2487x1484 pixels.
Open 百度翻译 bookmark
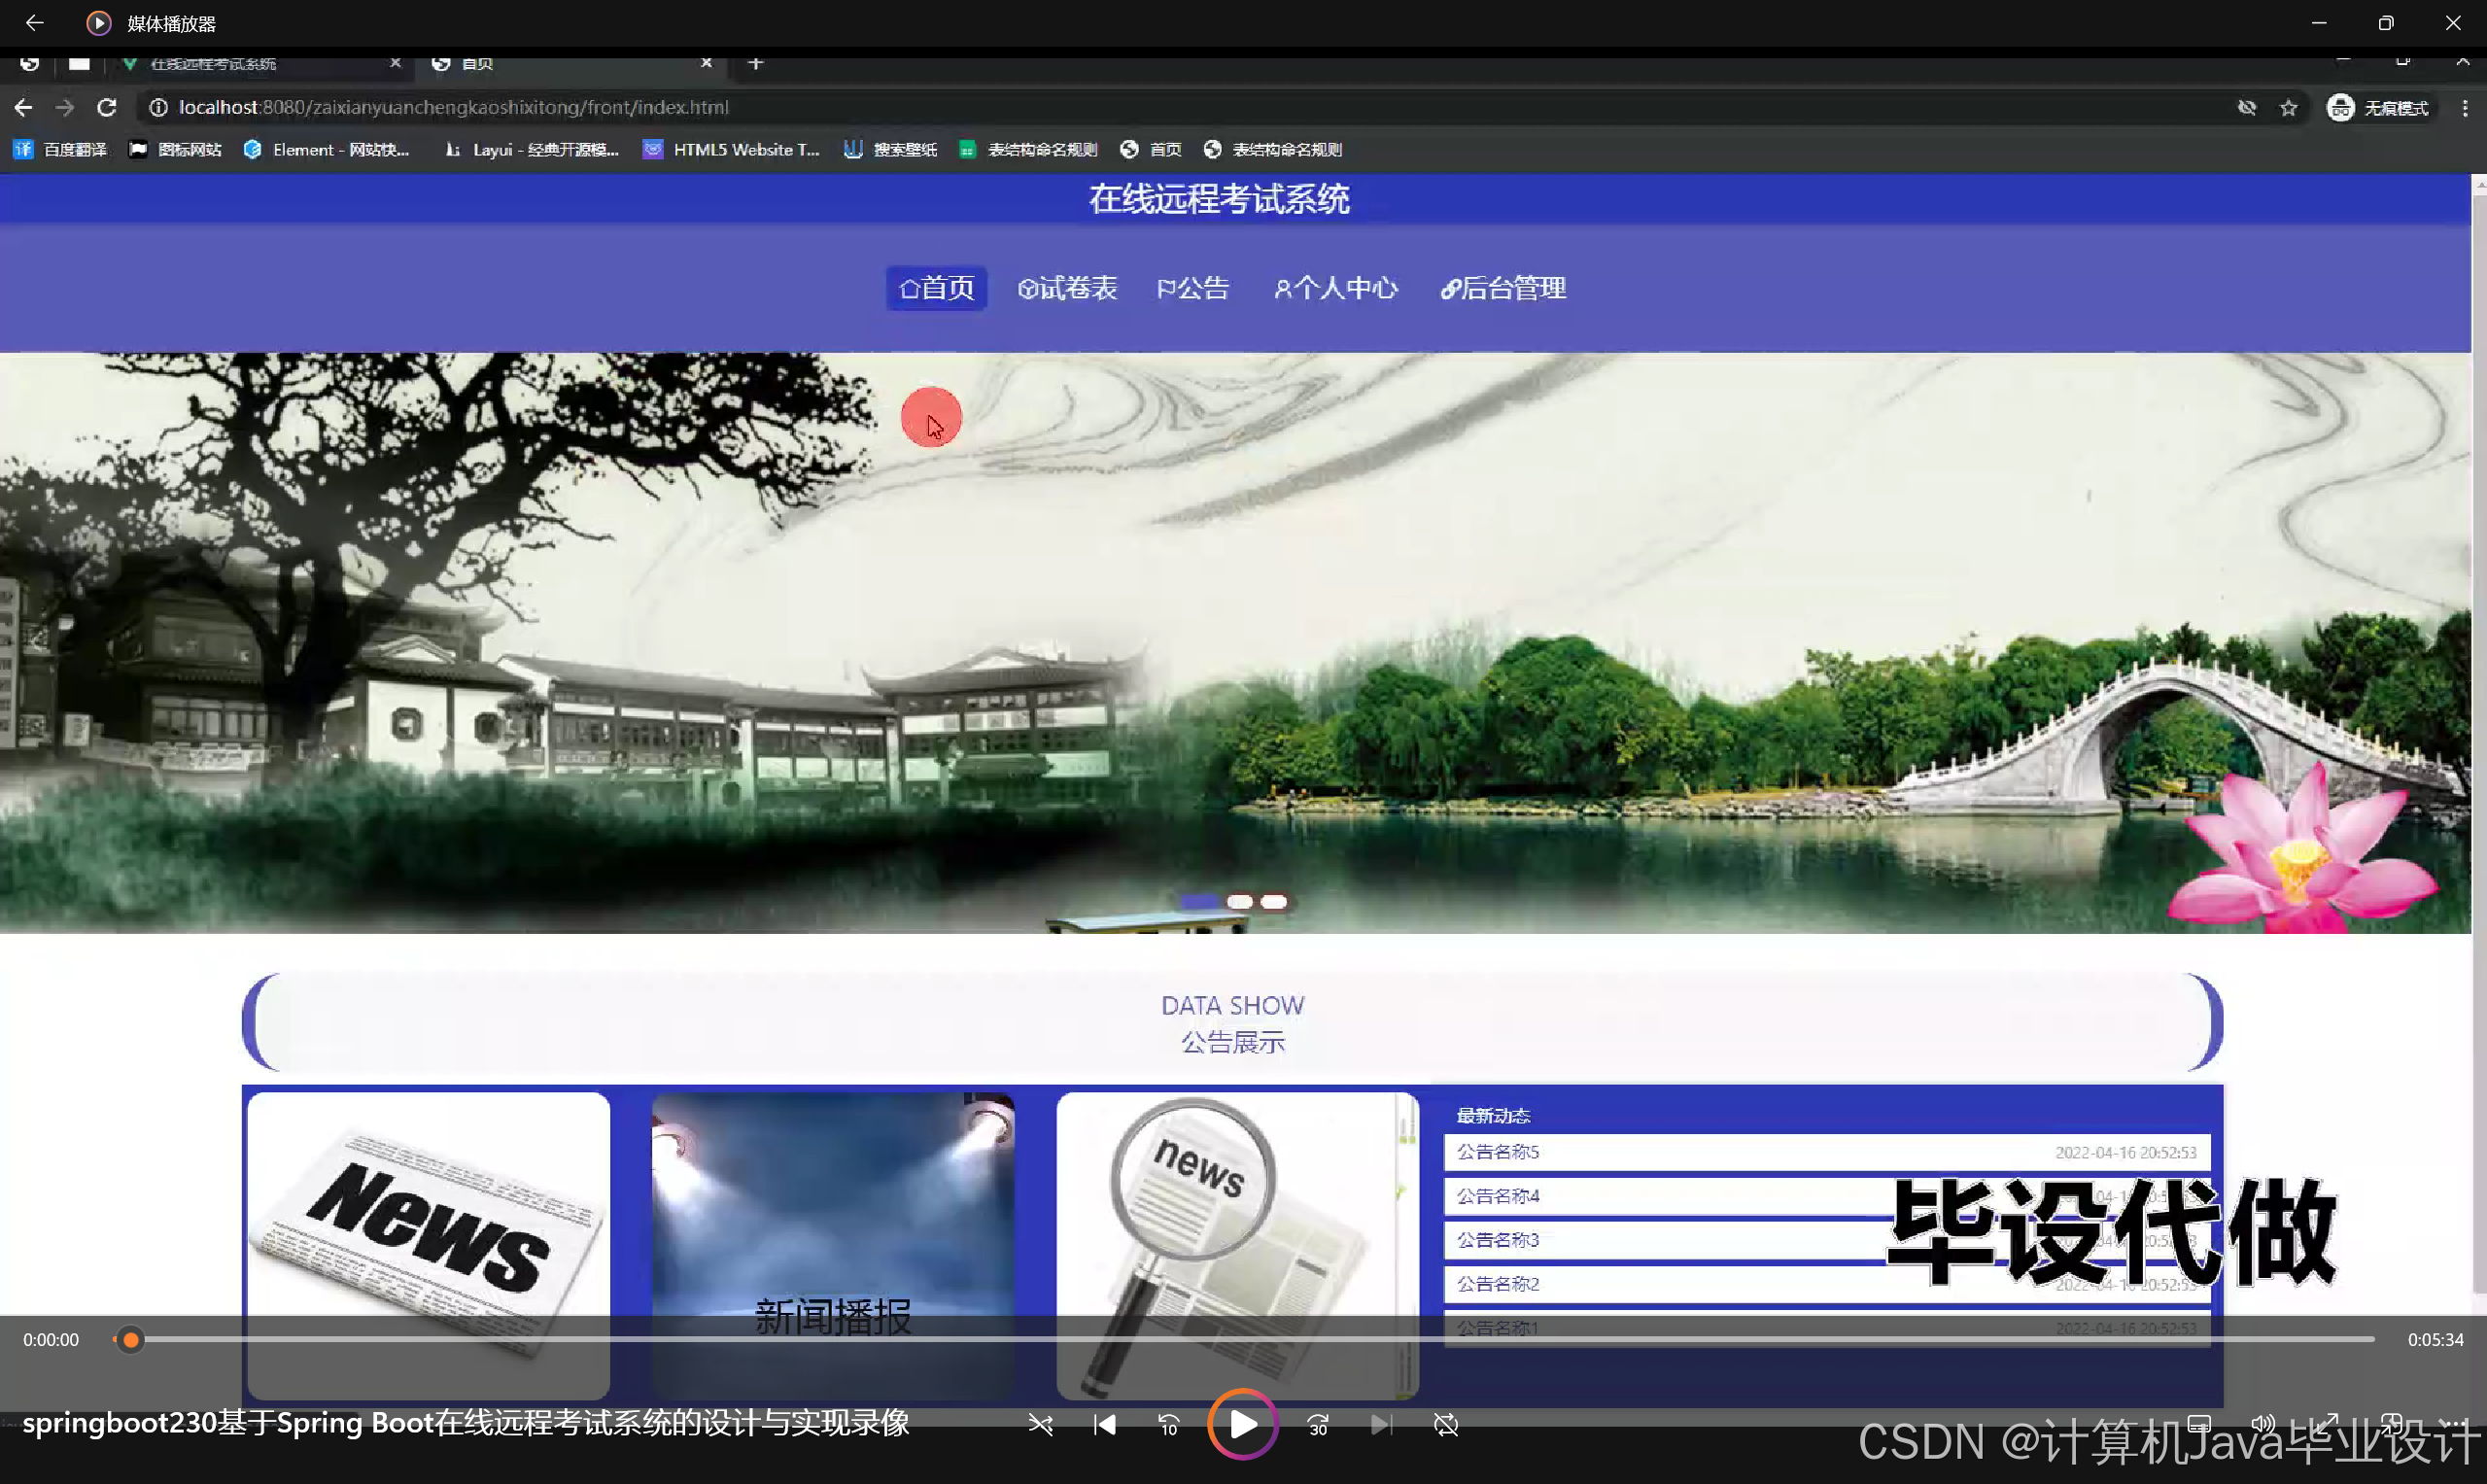pos(60,150)
